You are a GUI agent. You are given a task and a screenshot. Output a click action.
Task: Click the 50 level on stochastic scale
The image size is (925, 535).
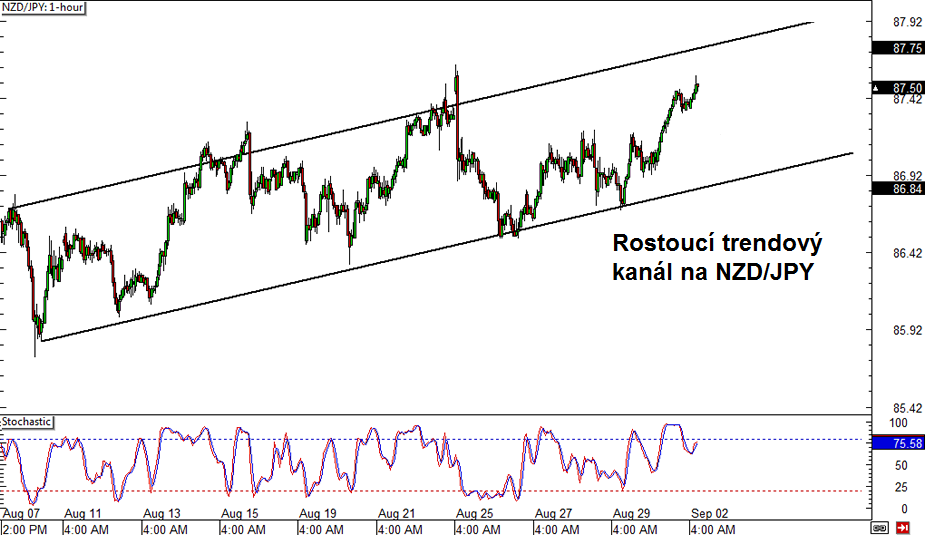click(901, 465)
